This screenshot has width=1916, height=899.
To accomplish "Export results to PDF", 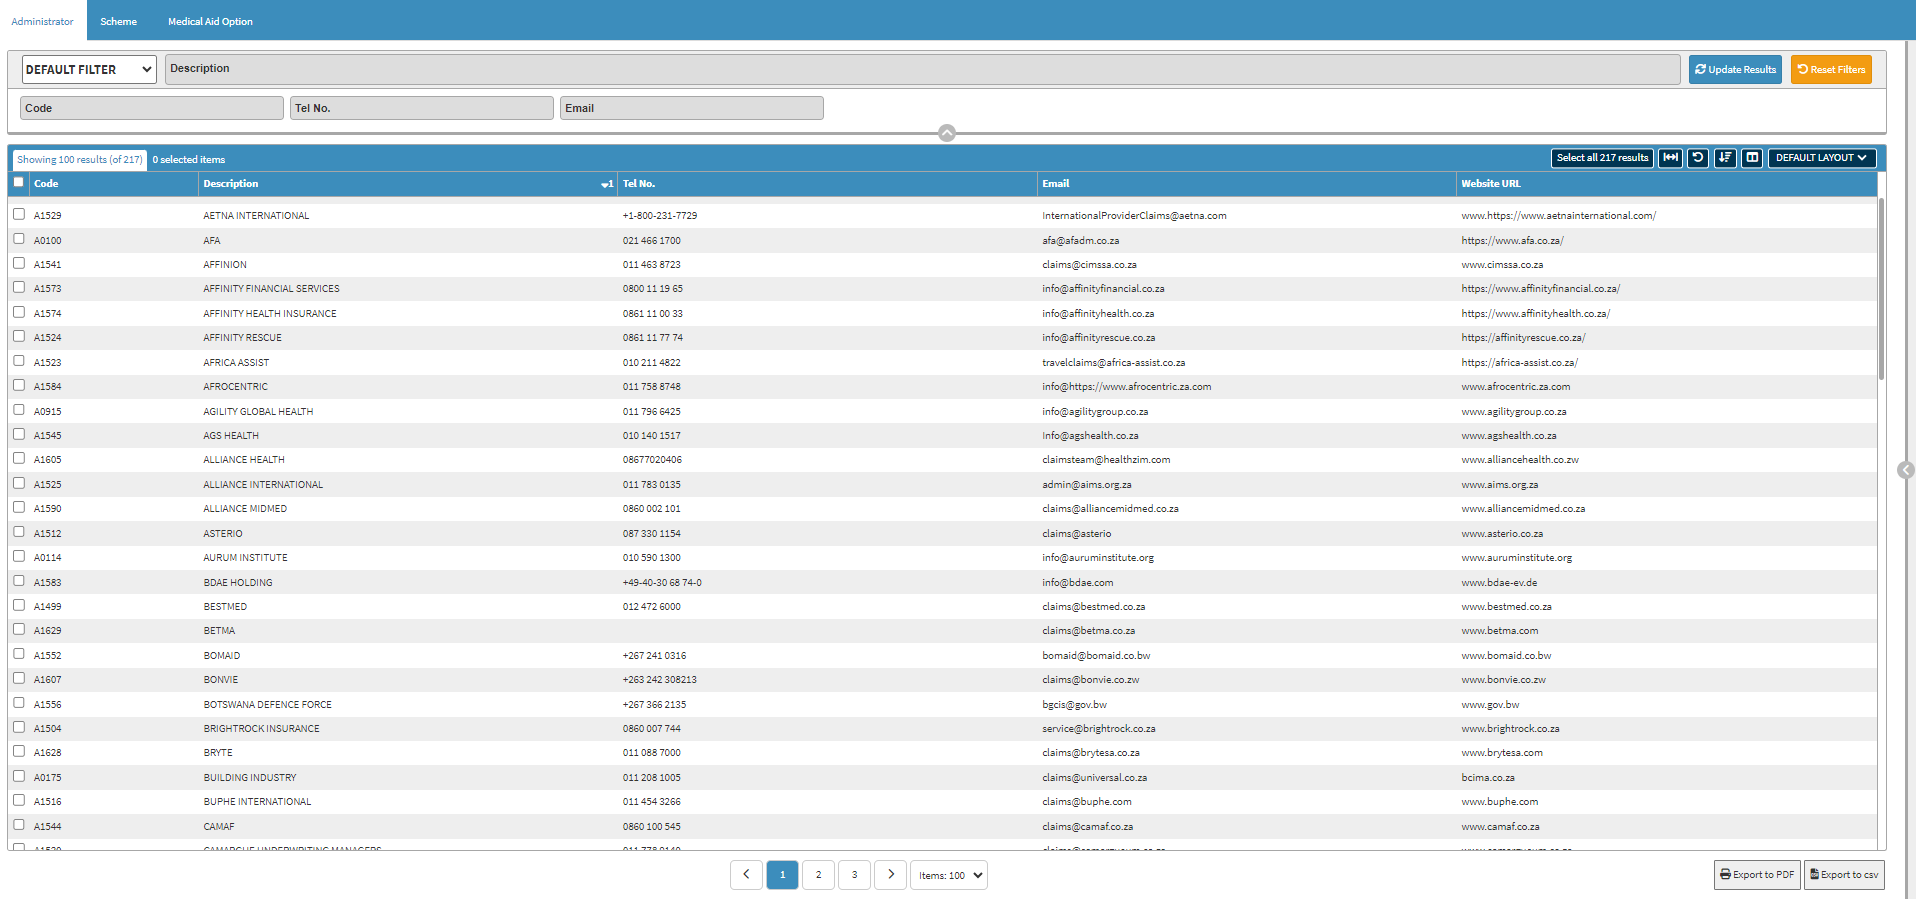I will pyautogui.click(x=1757, y=875).
